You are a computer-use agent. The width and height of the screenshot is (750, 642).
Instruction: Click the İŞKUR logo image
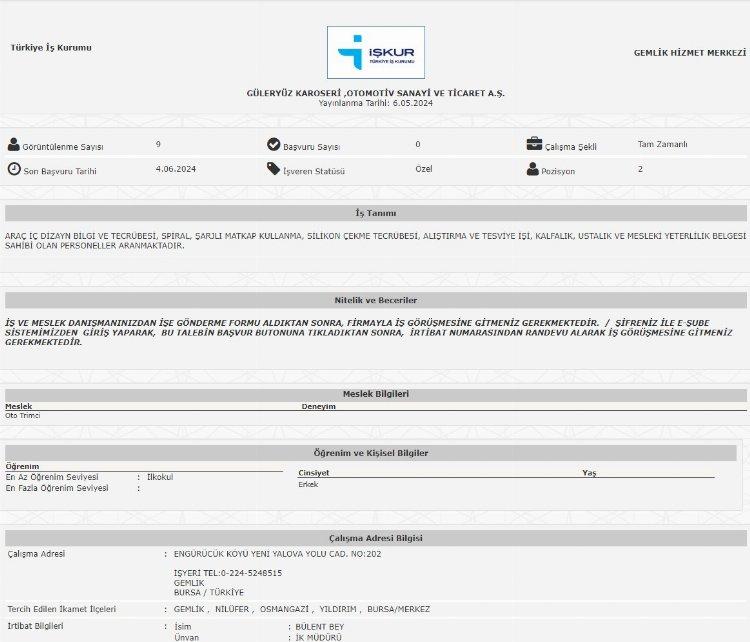[x=375, y=53]
